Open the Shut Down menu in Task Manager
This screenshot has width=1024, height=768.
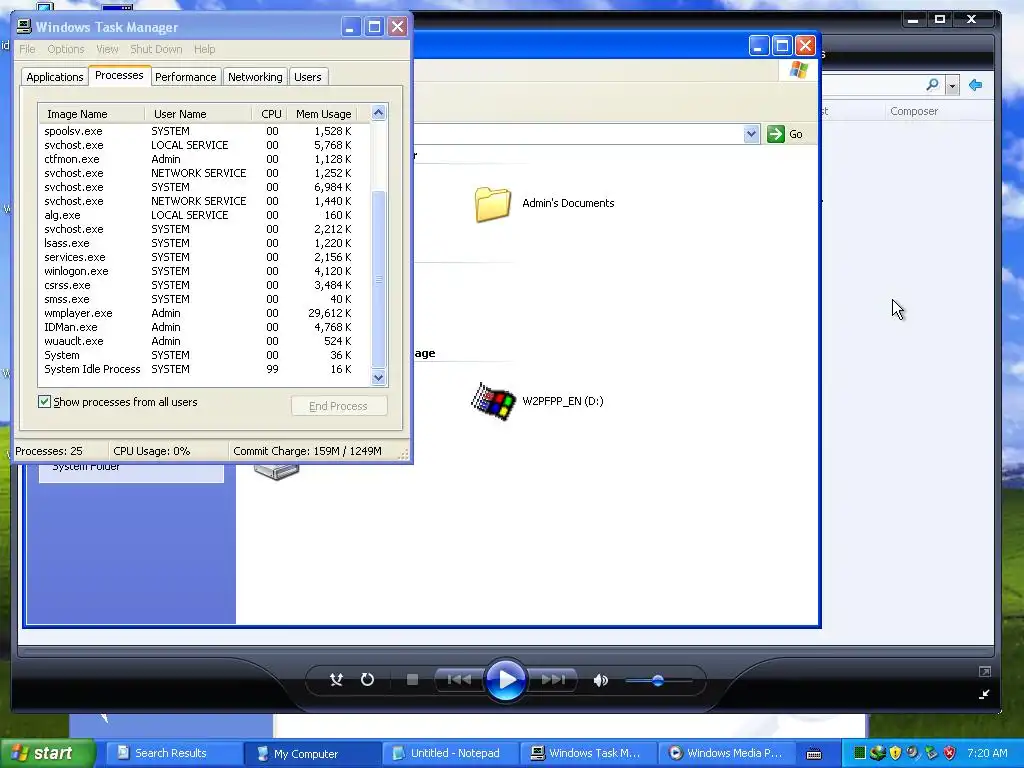click(156, 49)
